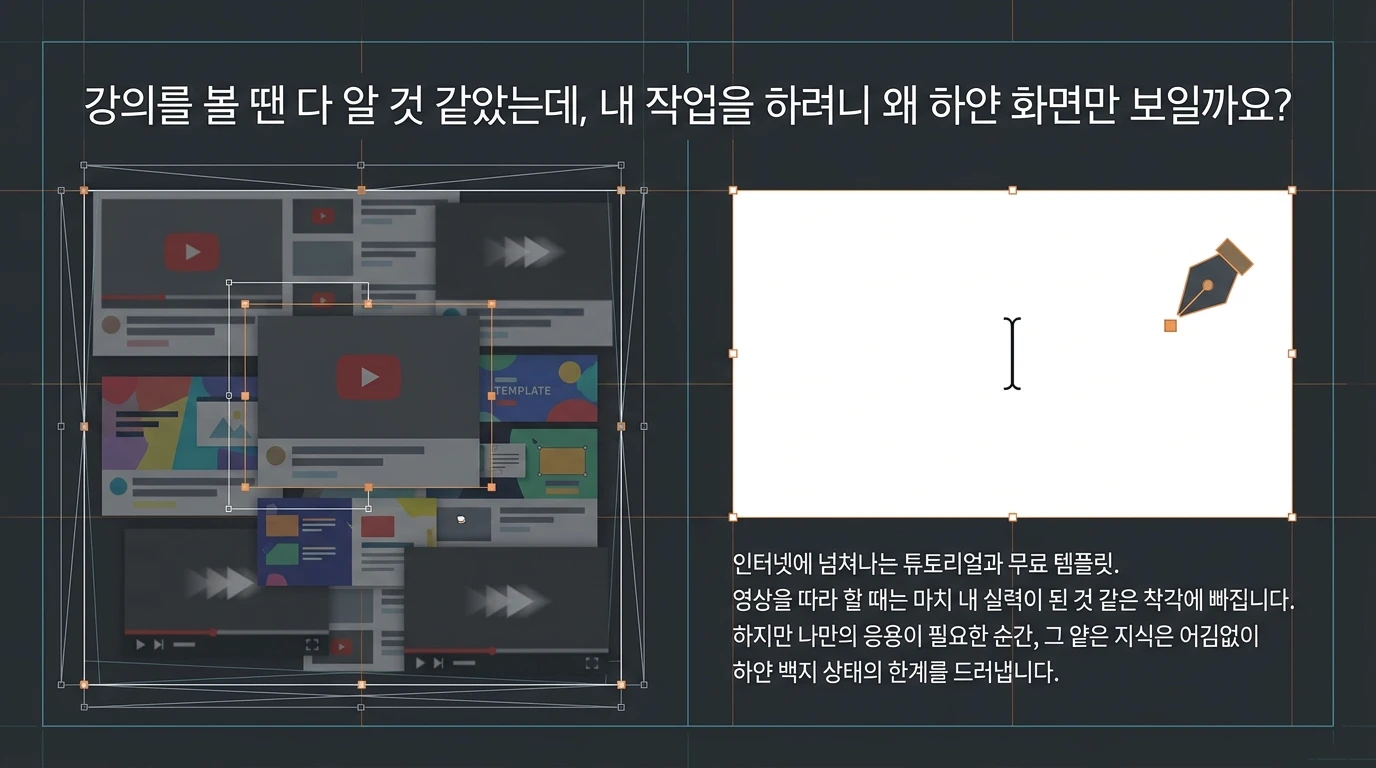Click the bottom-middle handle of the white canvas
Image resolution: width=1376 pixels, height=768 pixels.
pos(1013,517)
